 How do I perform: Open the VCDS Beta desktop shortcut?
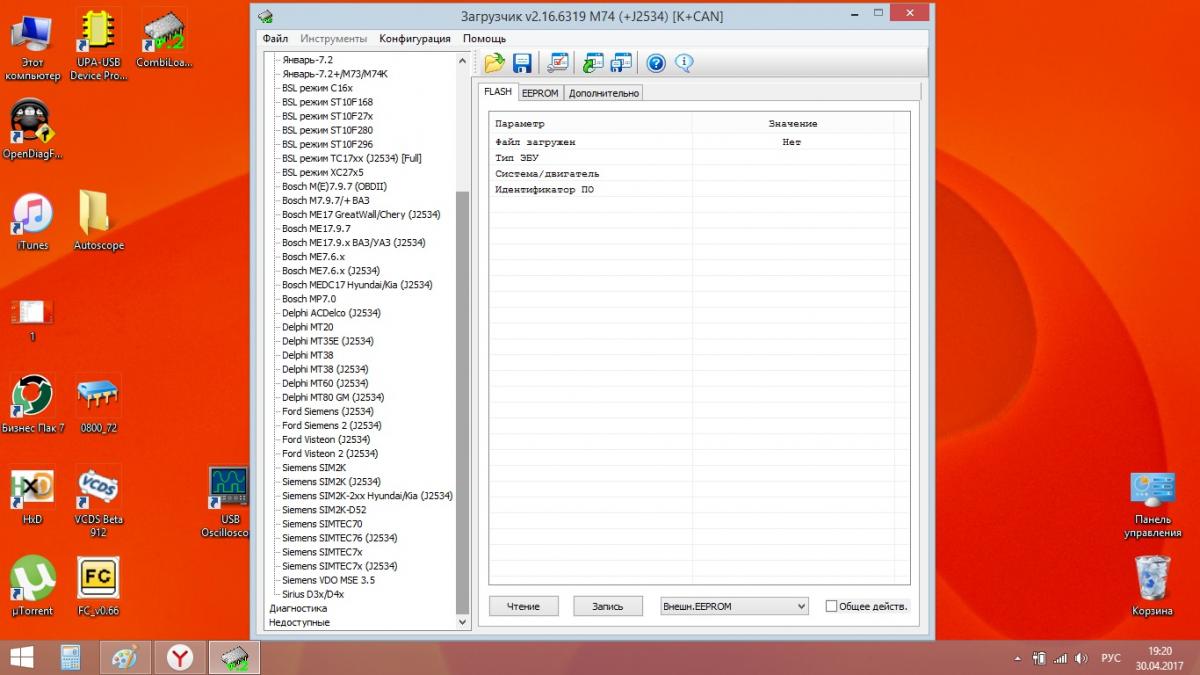point(98,489)
